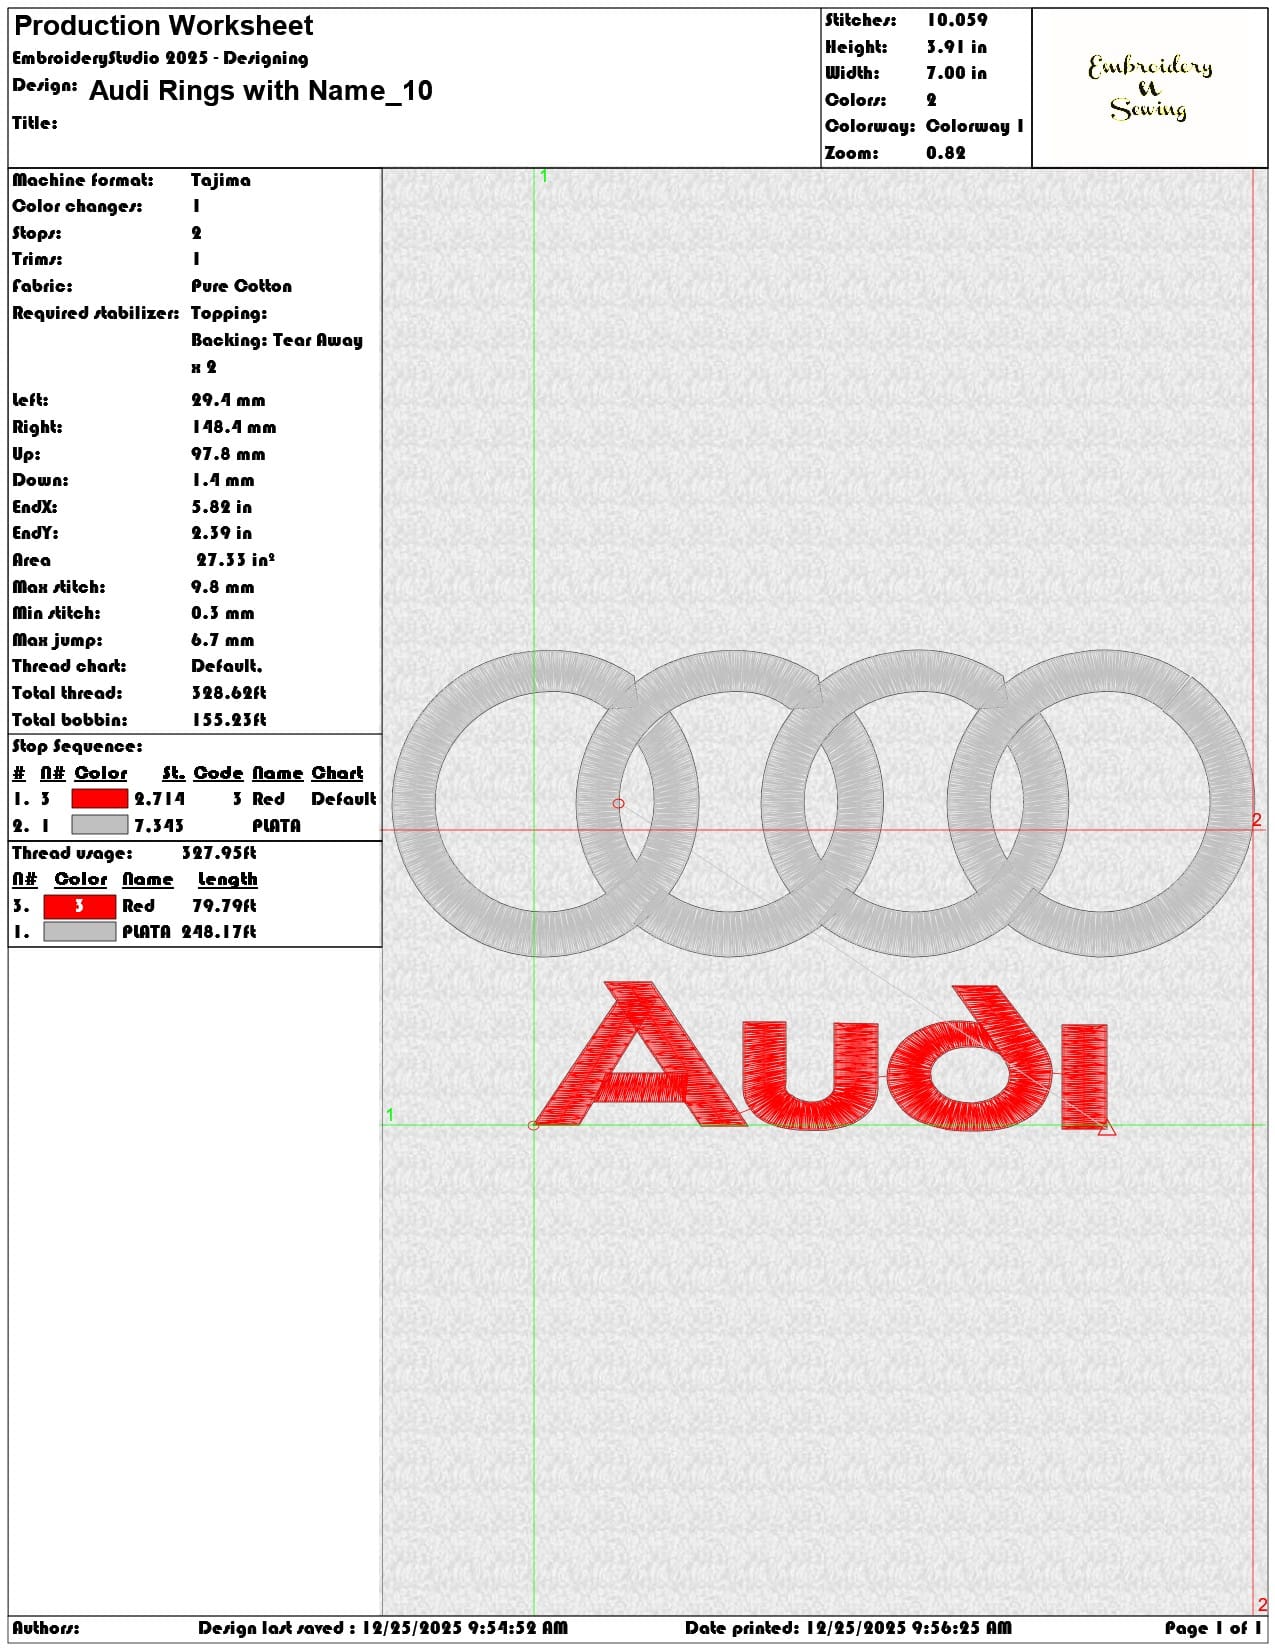Screen dimensions: 1275x1650
Task: Click the EndY value 2.39 in
Action: (x=221, y=533)
